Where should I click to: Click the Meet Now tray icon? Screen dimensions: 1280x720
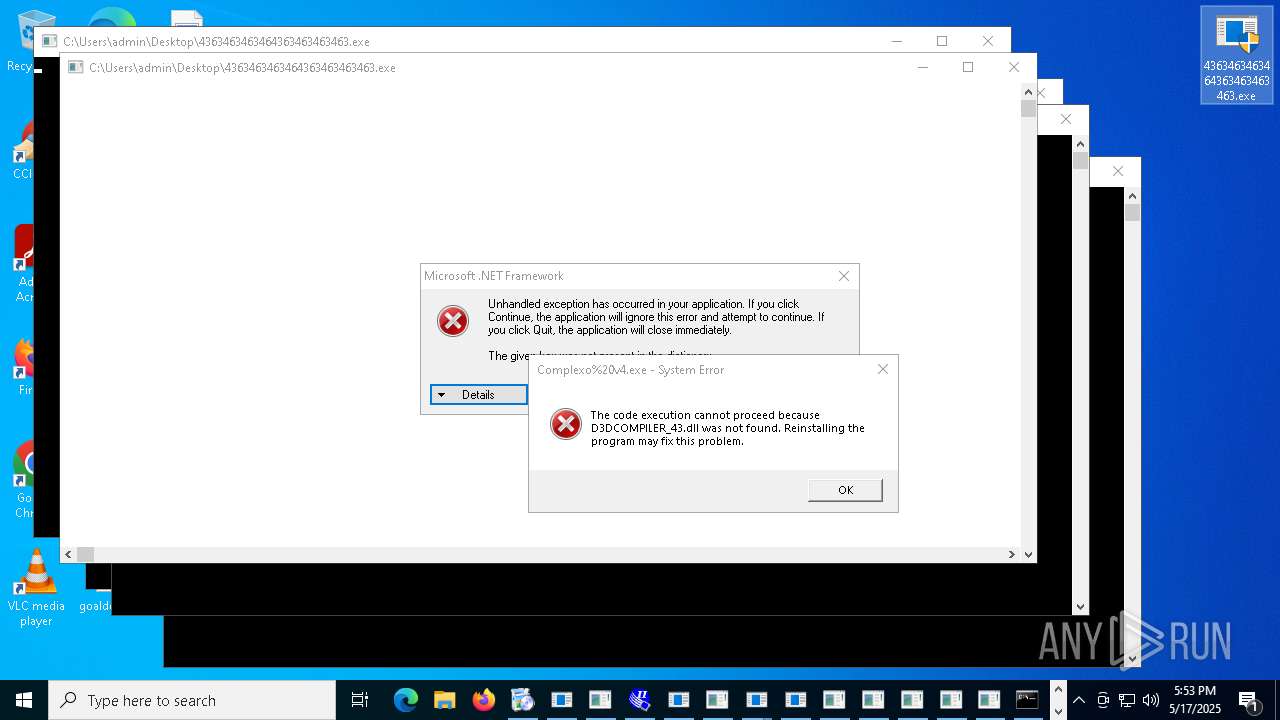pos(1103,700)
